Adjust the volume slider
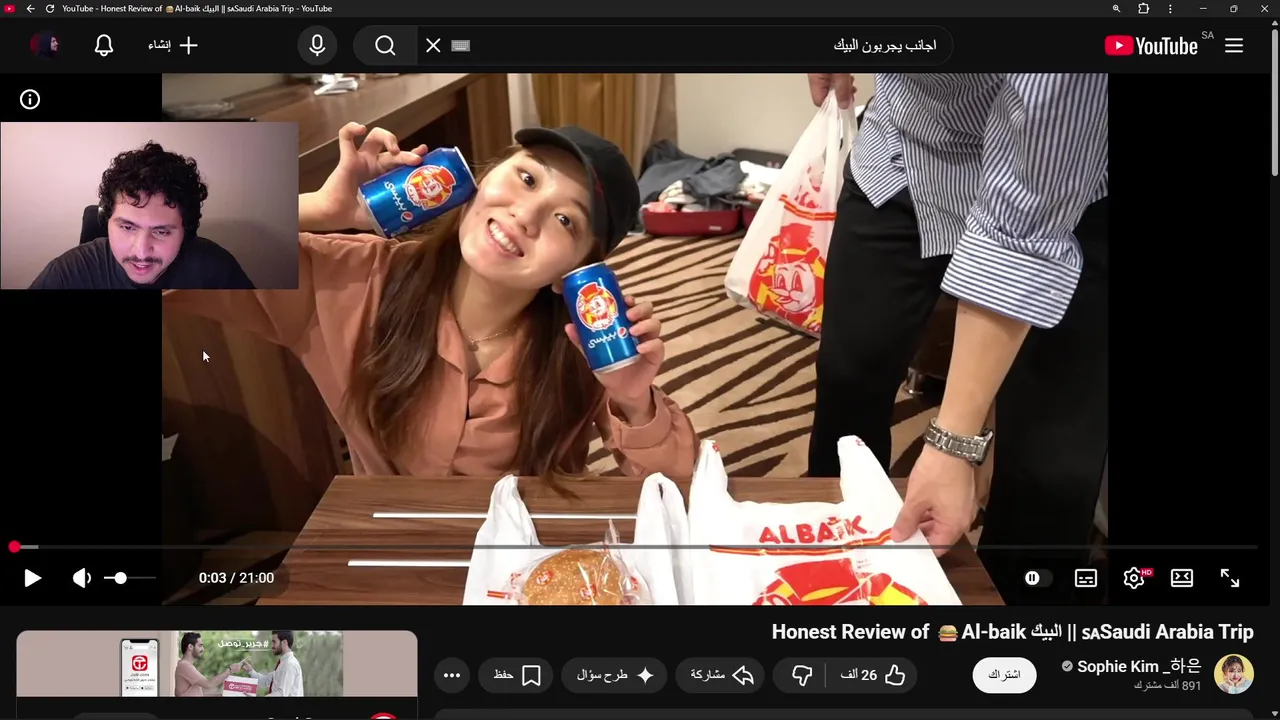Screen dimensions: 1280x720 (130, 578)
